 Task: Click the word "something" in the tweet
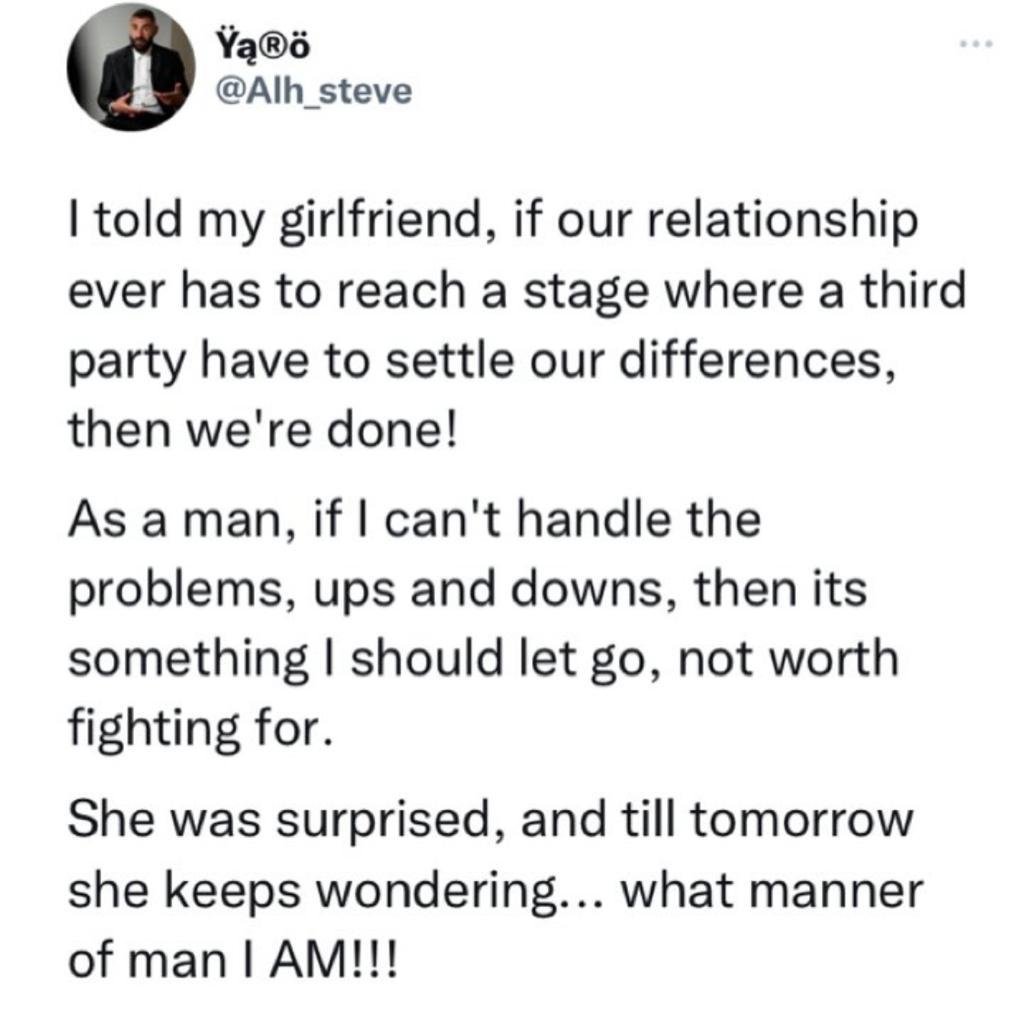pos(188,660)
